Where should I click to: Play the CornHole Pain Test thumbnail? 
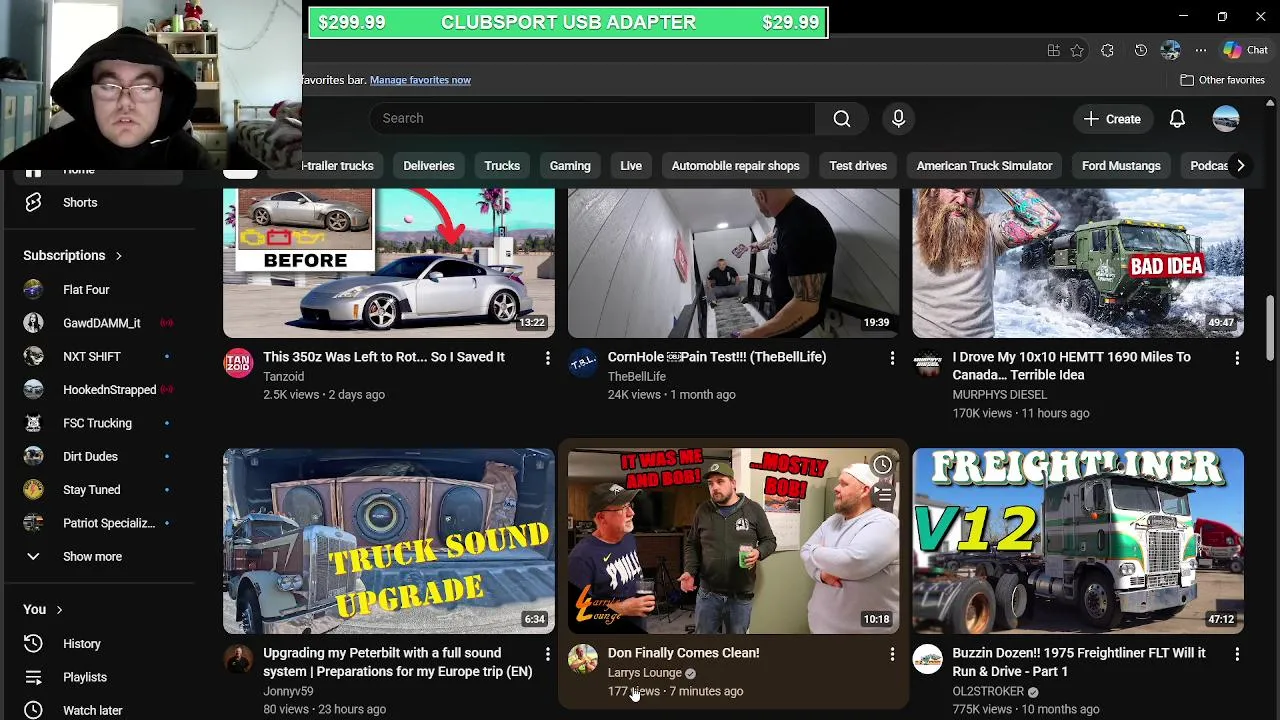click(733, 262)
